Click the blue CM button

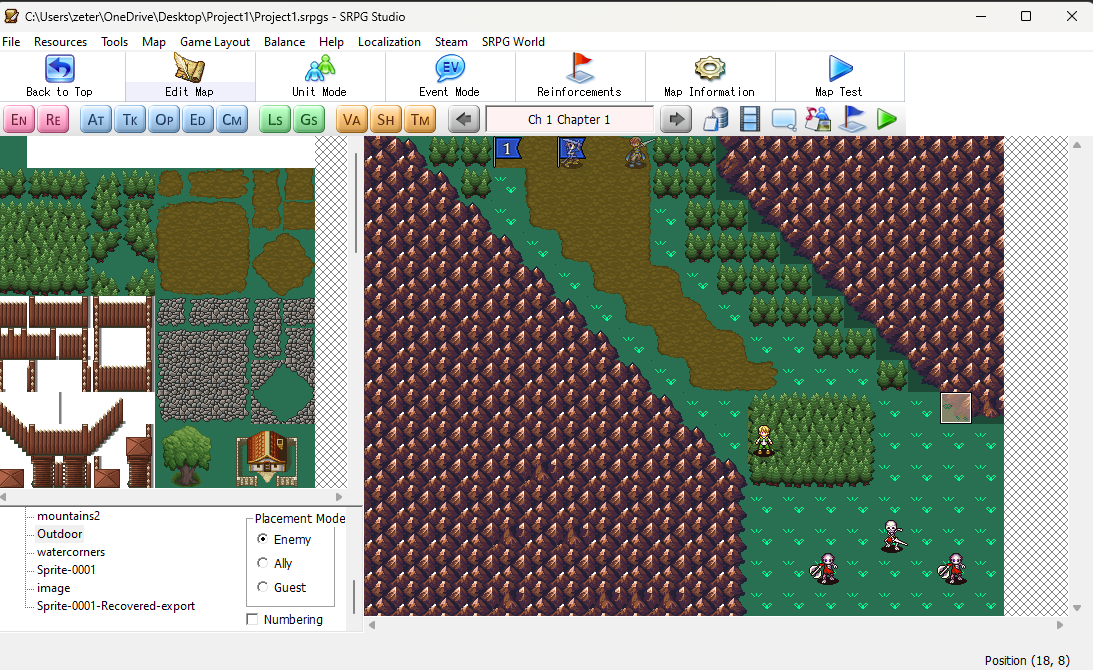point(232,120)
